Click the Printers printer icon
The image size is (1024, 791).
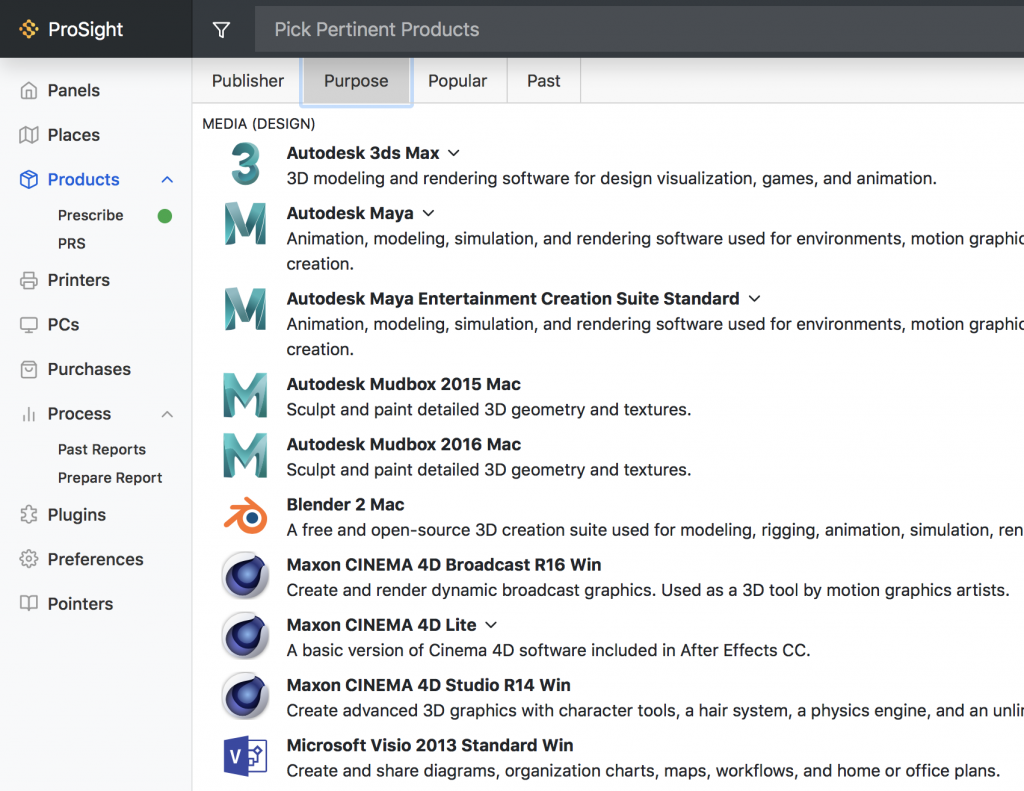coord(29,280)
